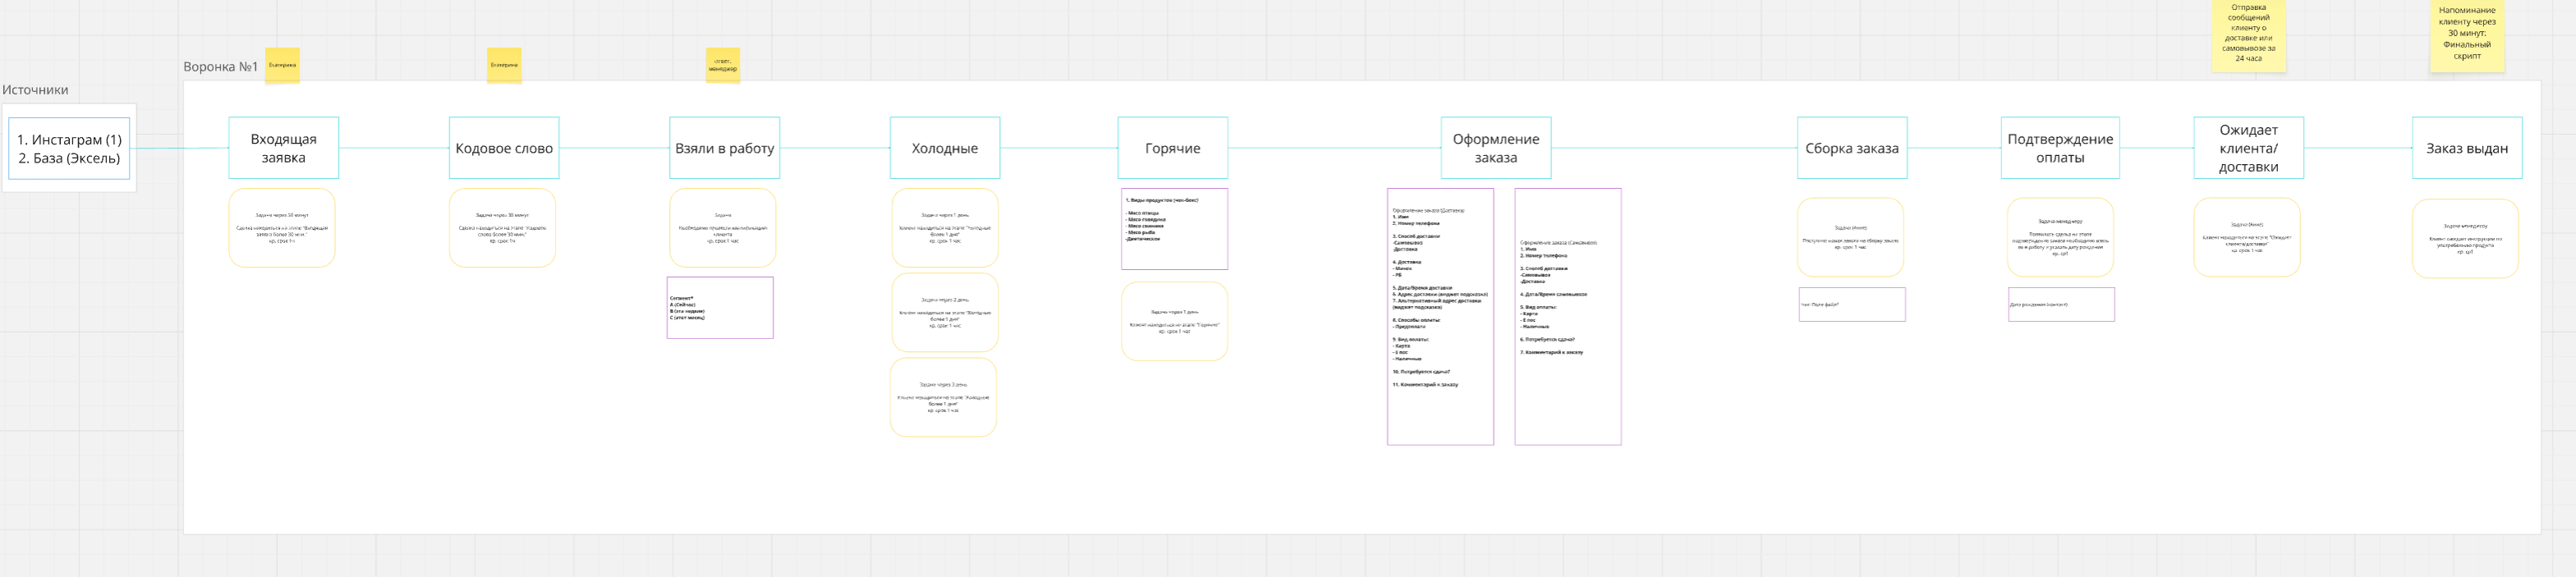Select the 'Виды продуктов' purple box
This screenshot has height=577, width=2576.
1174,229
